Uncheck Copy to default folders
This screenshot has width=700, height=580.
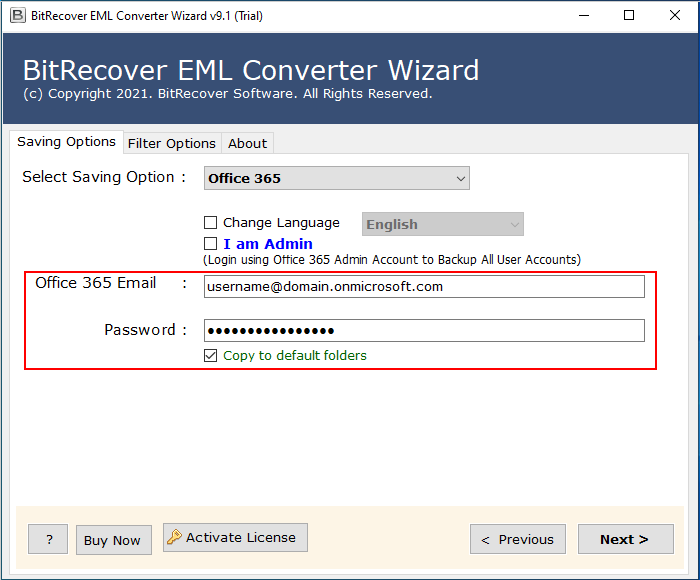[x=211, y=355]
